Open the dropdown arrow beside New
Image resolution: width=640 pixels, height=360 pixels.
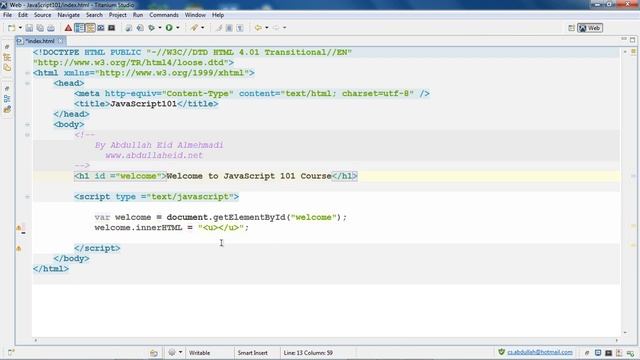[20, 28]
